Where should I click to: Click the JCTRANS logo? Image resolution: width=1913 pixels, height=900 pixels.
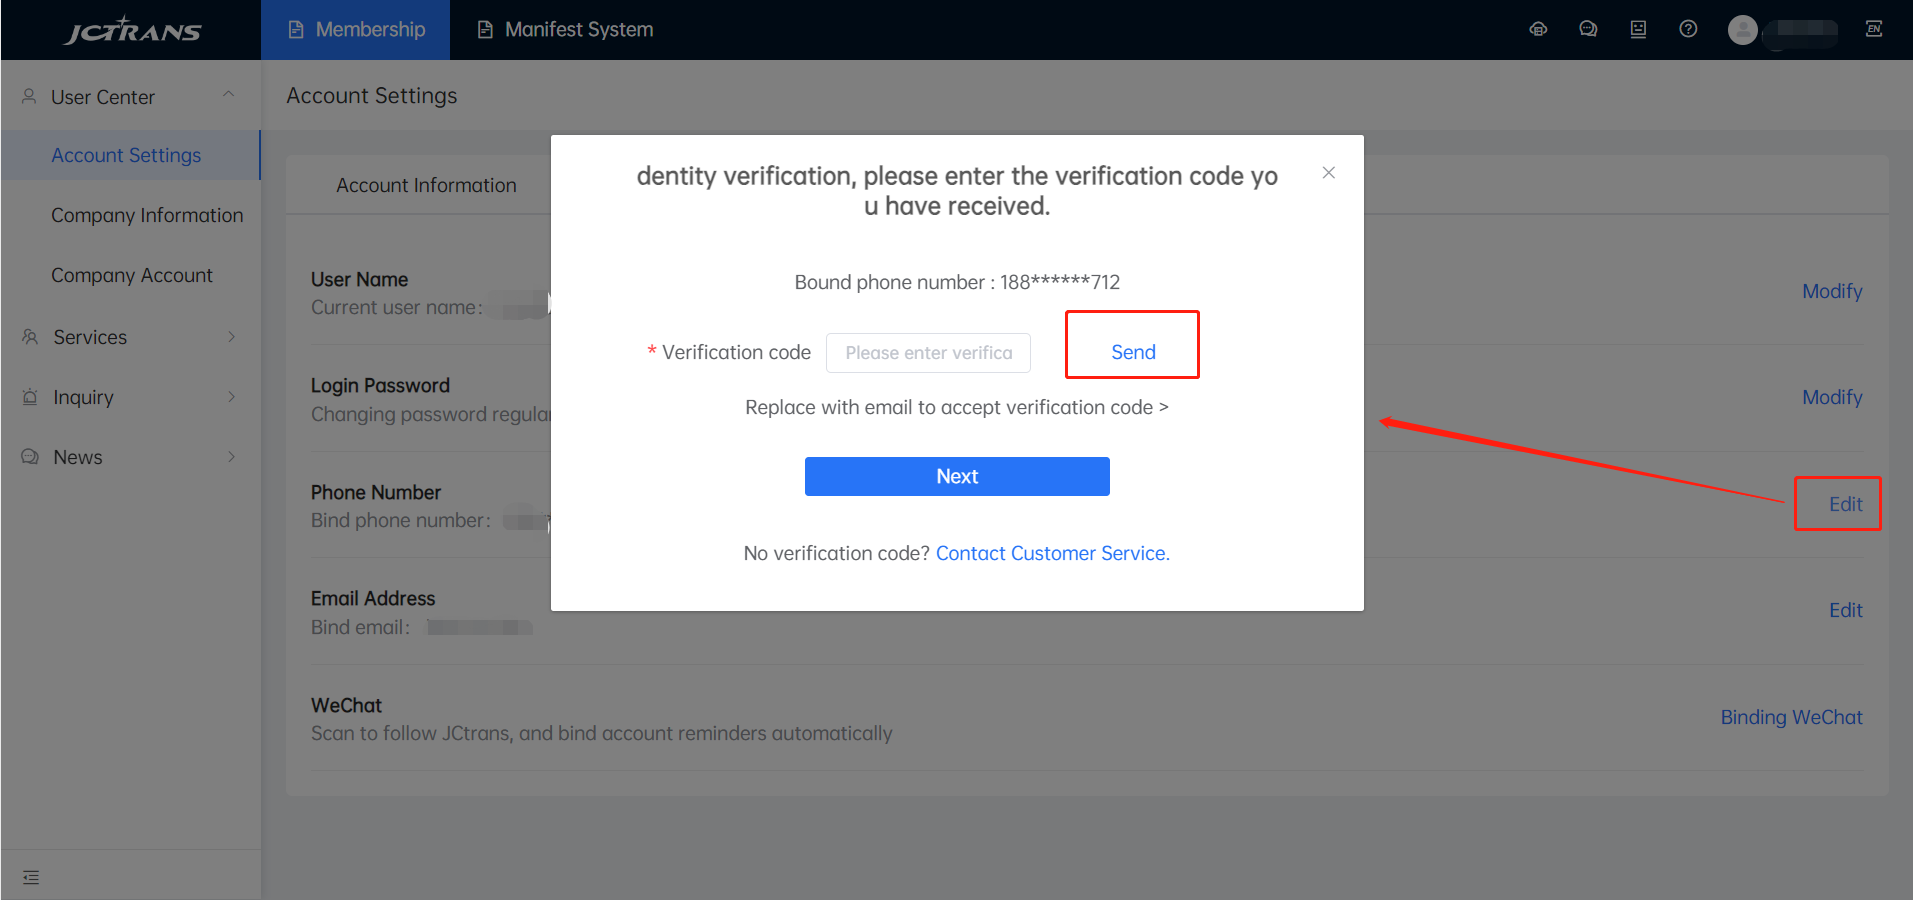133,30
